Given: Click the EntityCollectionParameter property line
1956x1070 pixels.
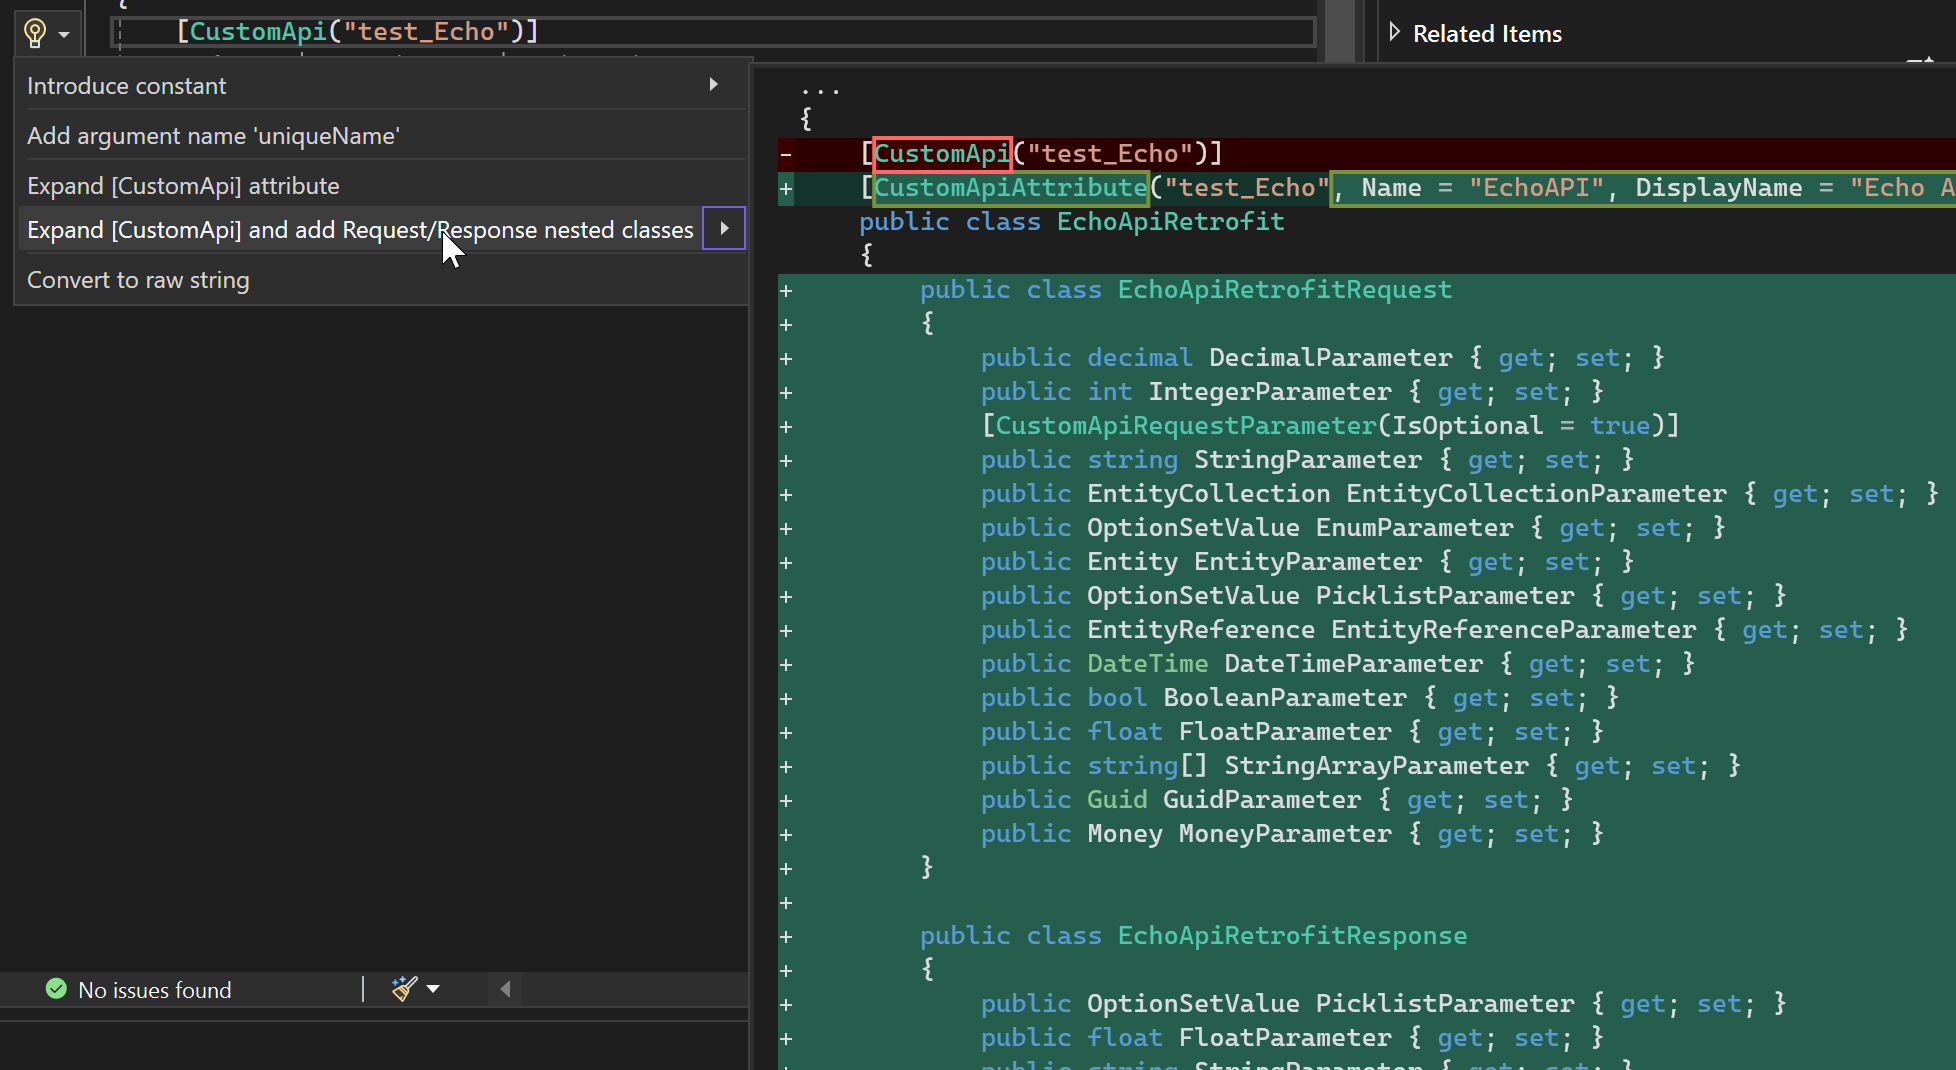Looking at the screenshot, I should tap(1459, 494).
